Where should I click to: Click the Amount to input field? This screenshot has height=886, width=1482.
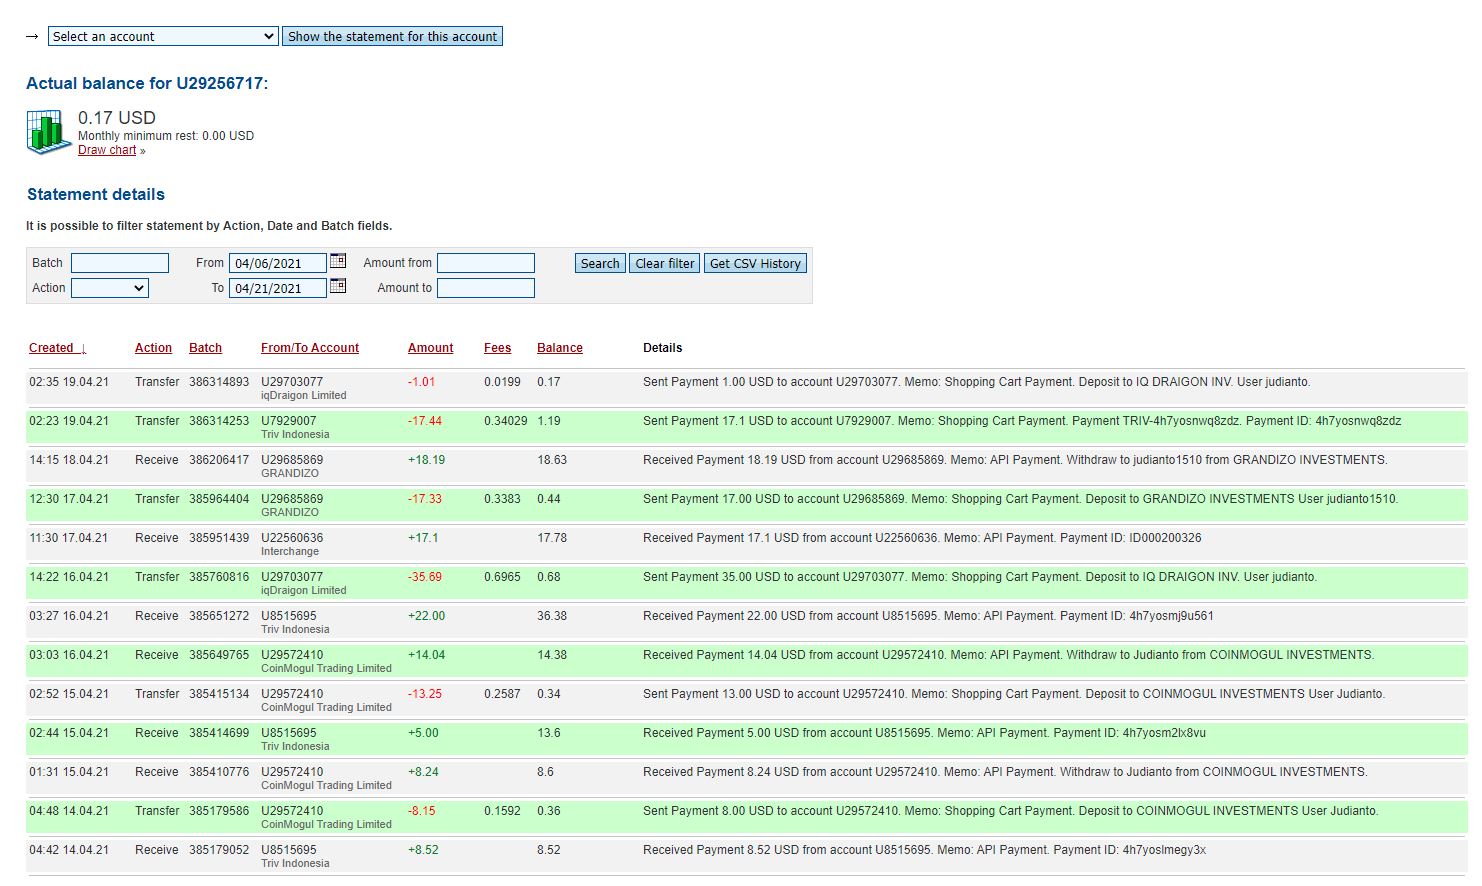coord(486,288)
